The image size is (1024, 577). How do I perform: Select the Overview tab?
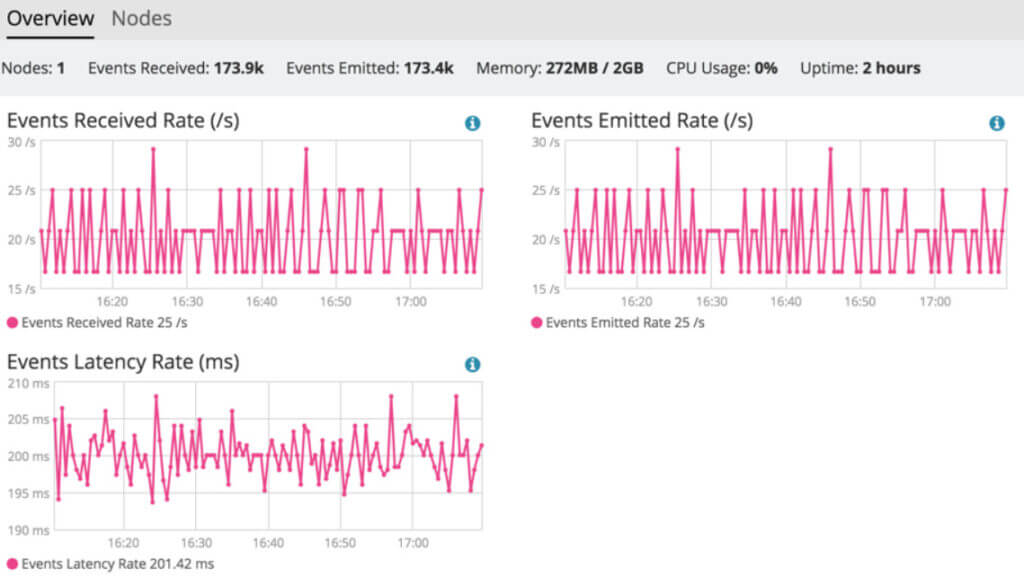(x=50, y=18)
